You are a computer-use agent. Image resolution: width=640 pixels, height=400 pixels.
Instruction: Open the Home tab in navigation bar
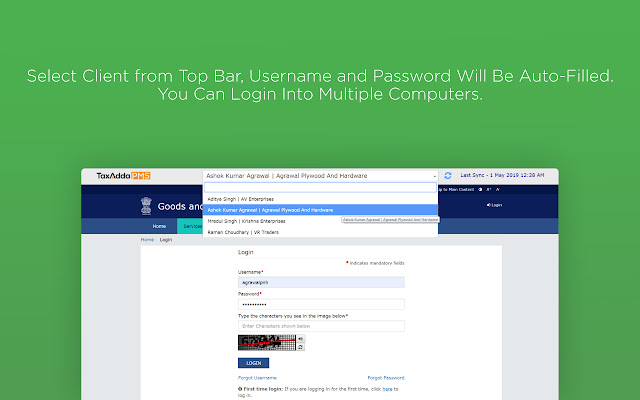pos(159,226)
